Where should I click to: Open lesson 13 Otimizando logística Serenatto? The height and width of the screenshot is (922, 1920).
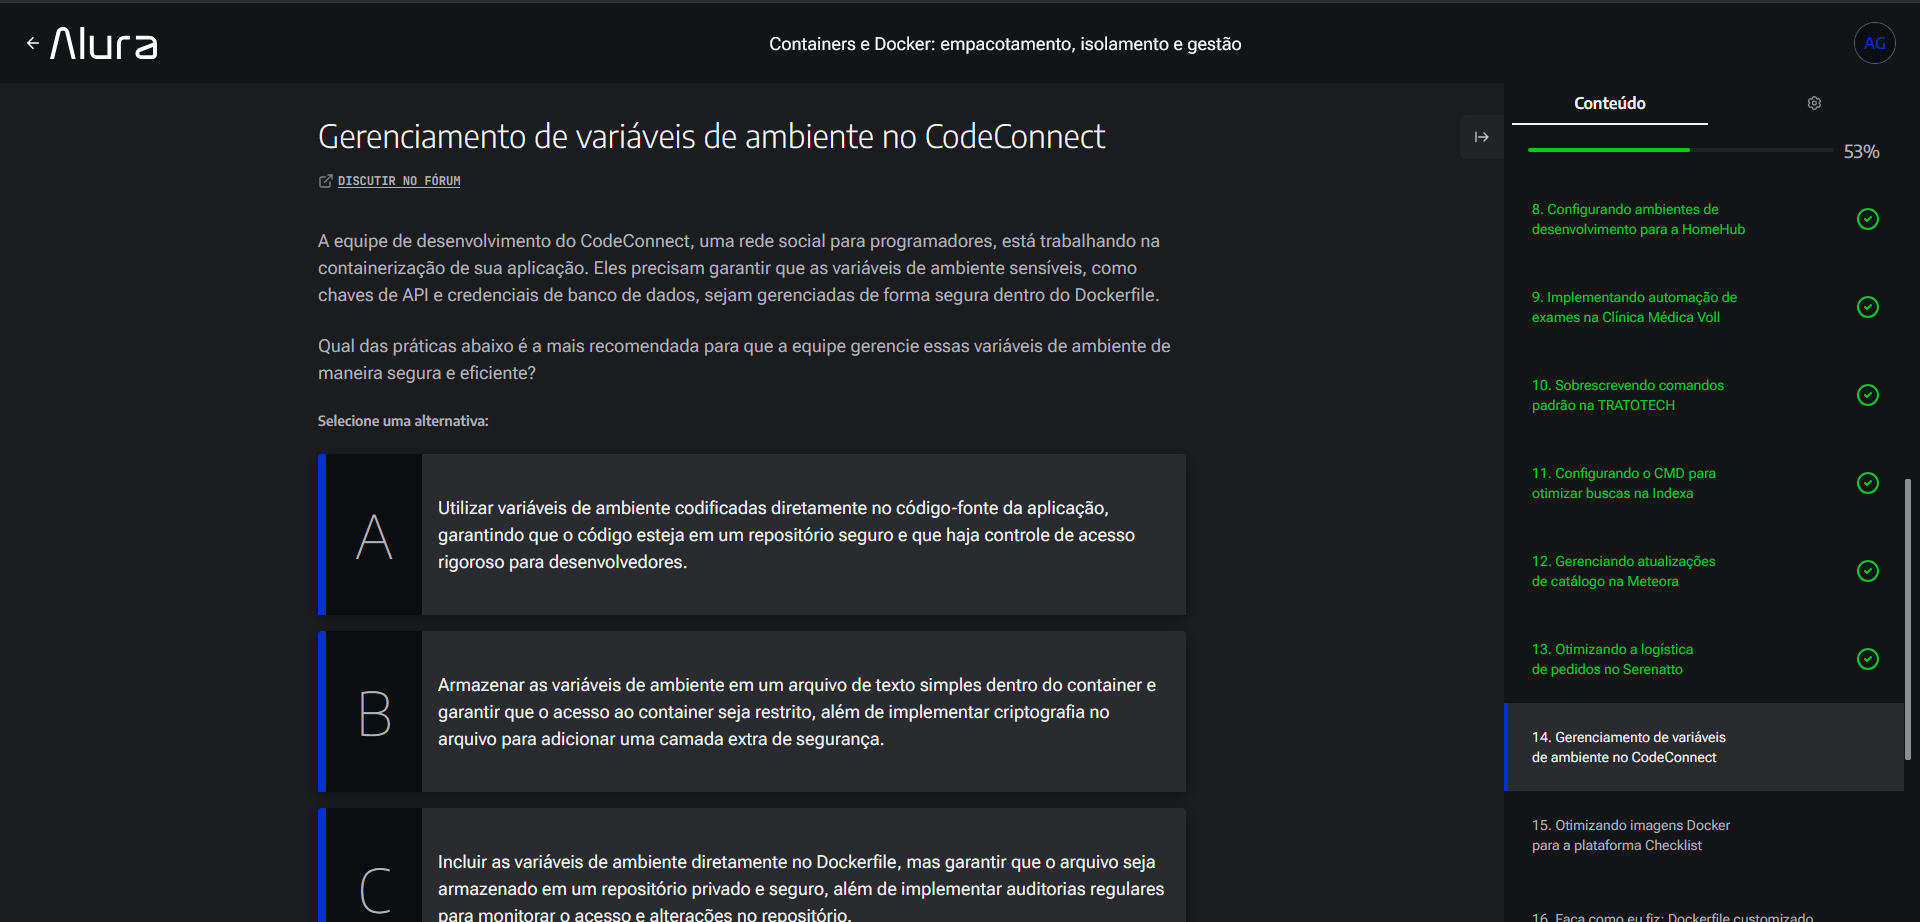tap(1703, 659)
